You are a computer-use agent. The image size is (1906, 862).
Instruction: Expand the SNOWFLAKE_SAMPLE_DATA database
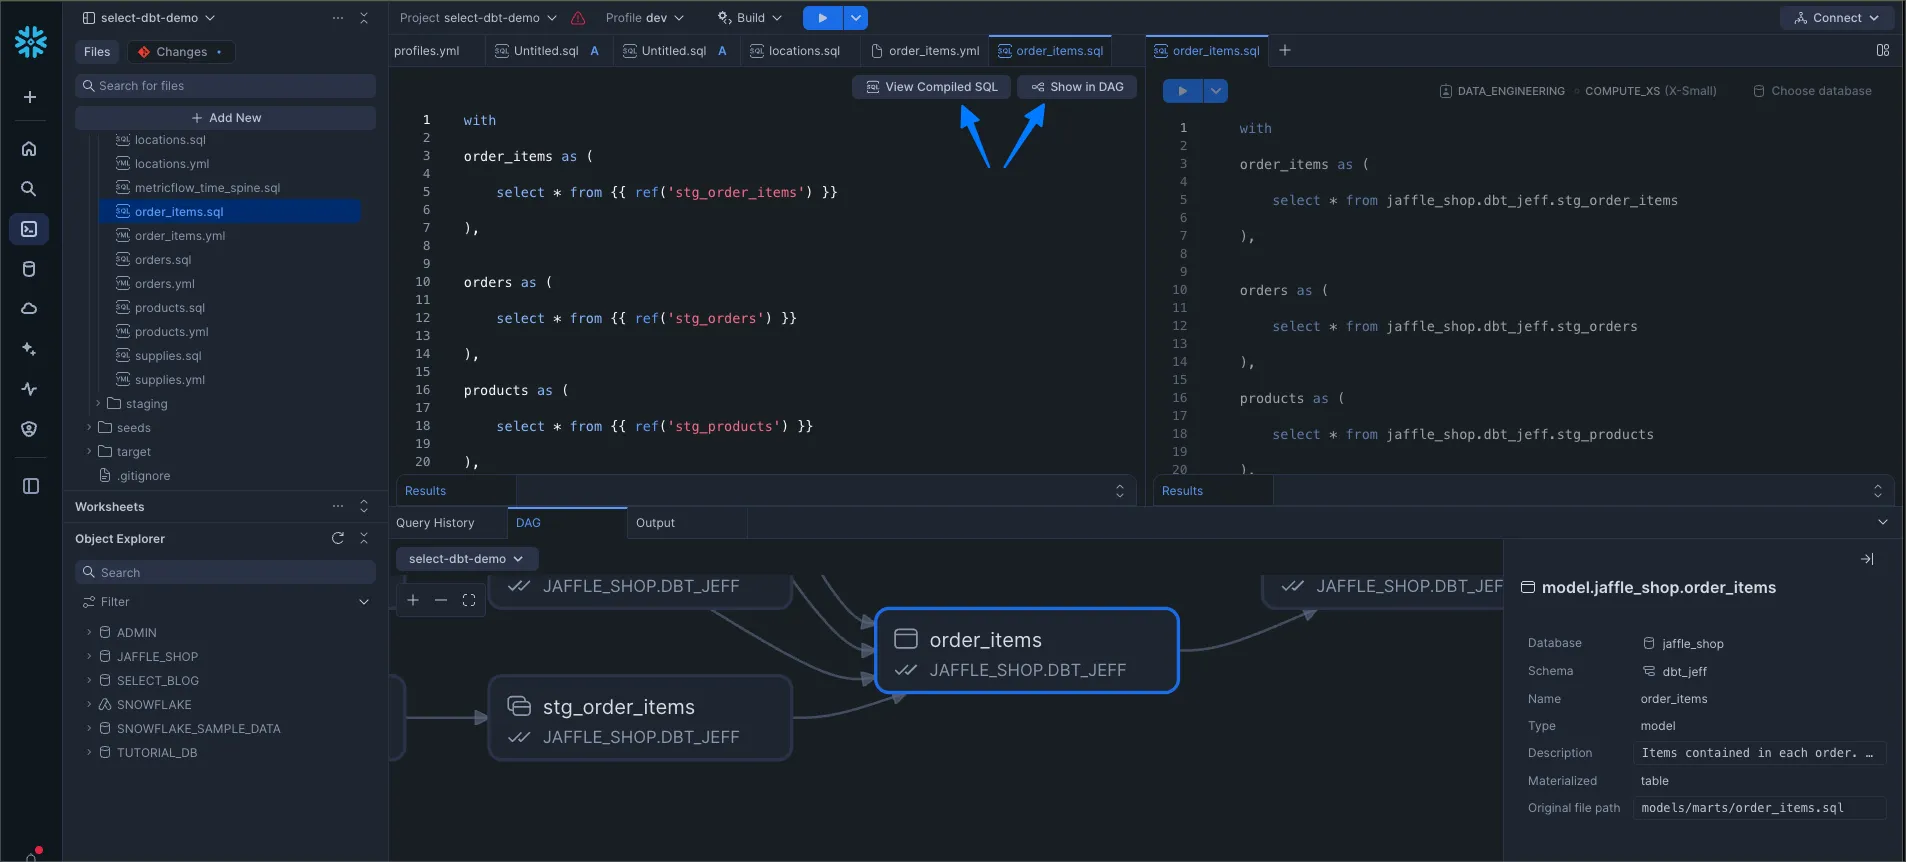(x=89, y=729)
